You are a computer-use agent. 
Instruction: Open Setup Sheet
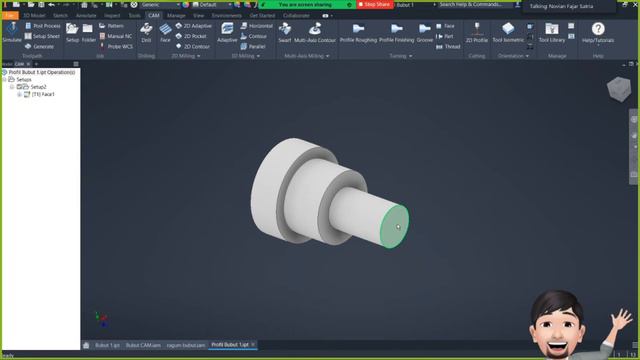42,36
